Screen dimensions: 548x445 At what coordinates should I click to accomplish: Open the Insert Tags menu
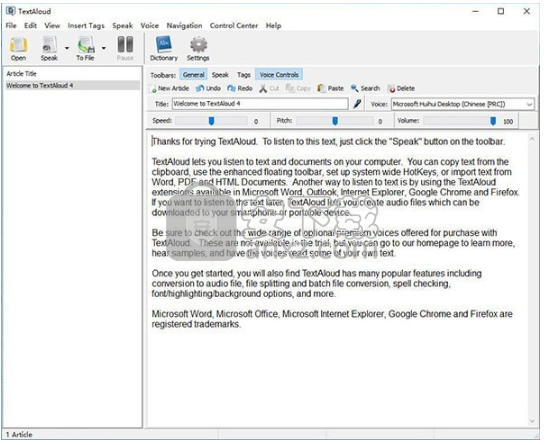pyautogui.click(x=86, y=26)
